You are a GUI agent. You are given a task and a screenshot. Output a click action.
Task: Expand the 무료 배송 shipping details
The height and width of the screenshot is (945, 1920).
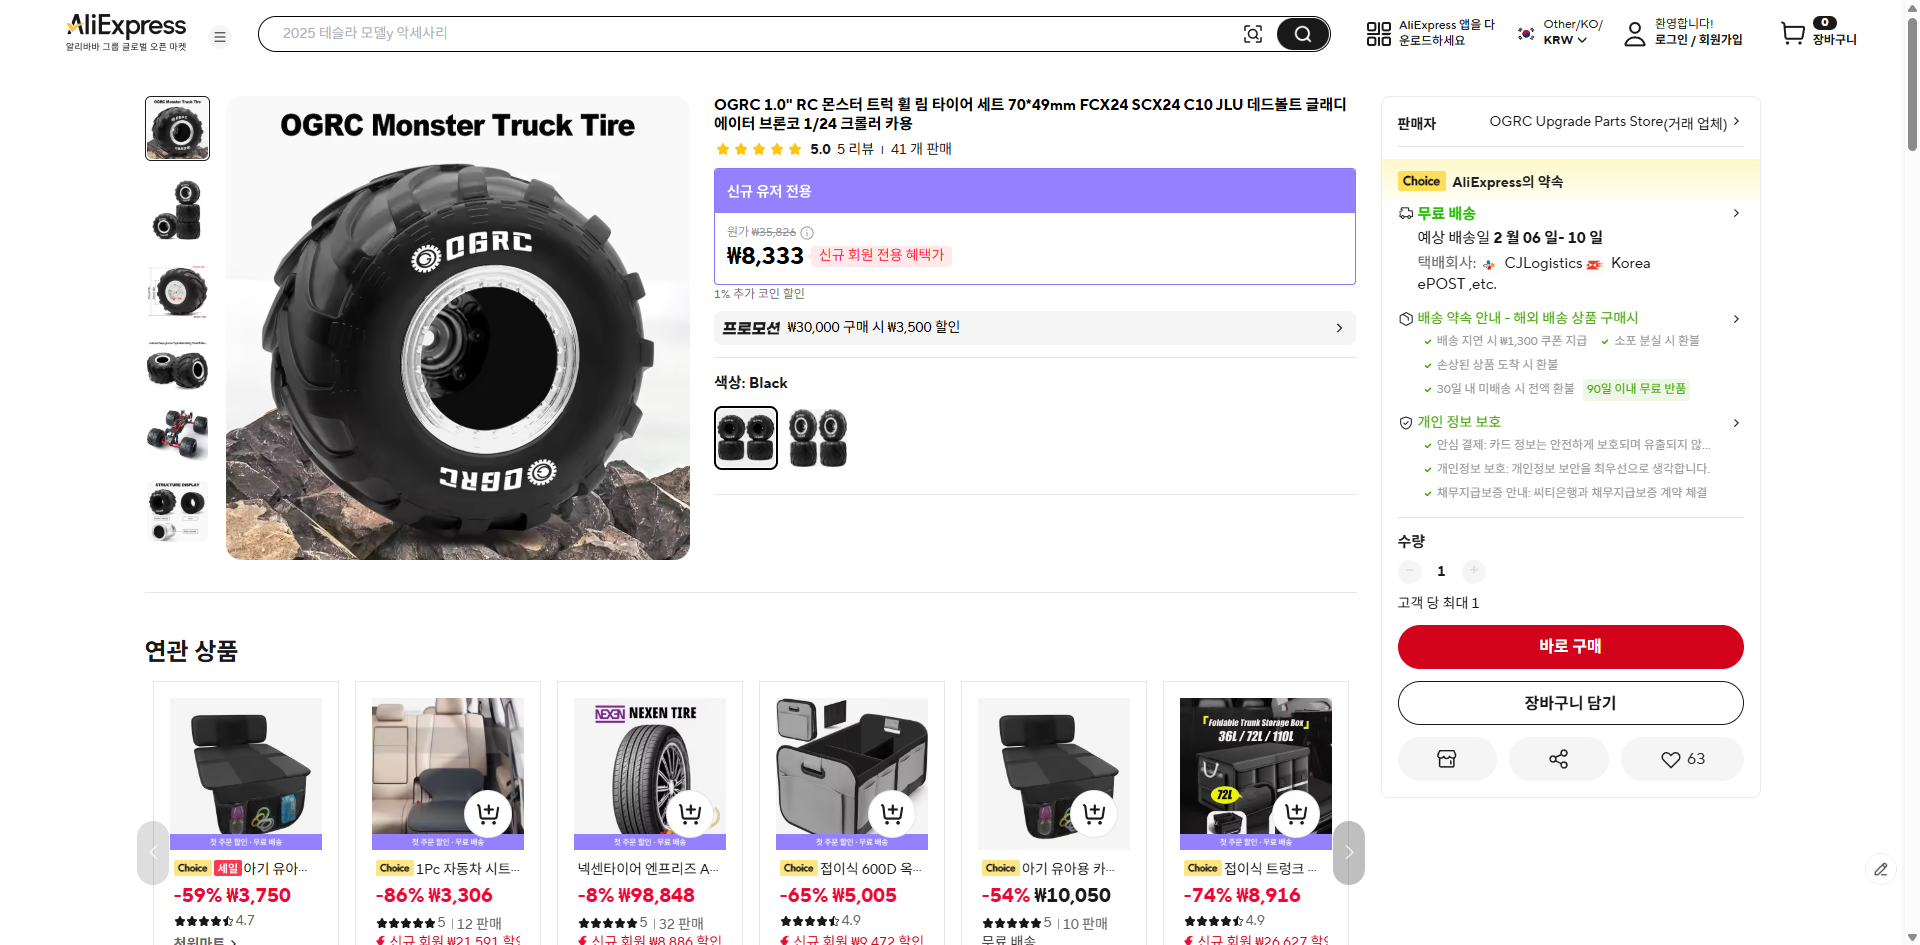pos(1736,213)
